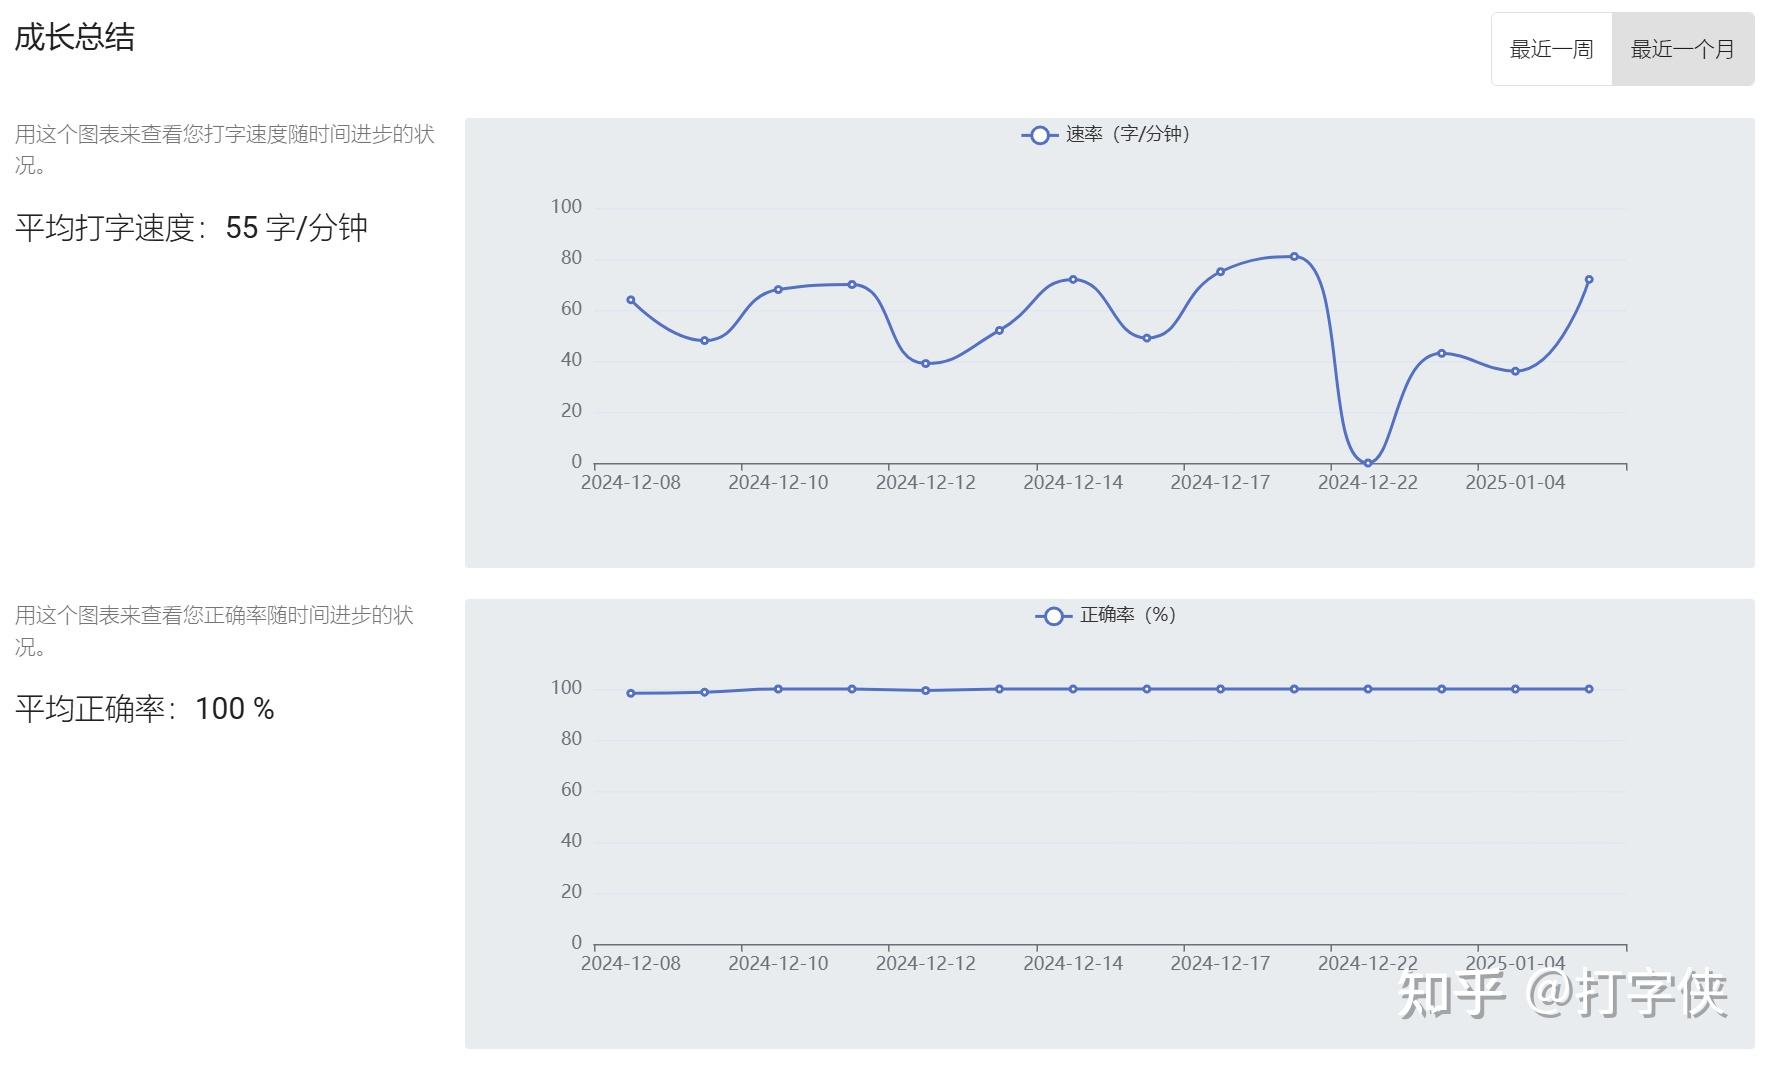Click the speed data point for 2024-12-14

tap(1073, 280)
